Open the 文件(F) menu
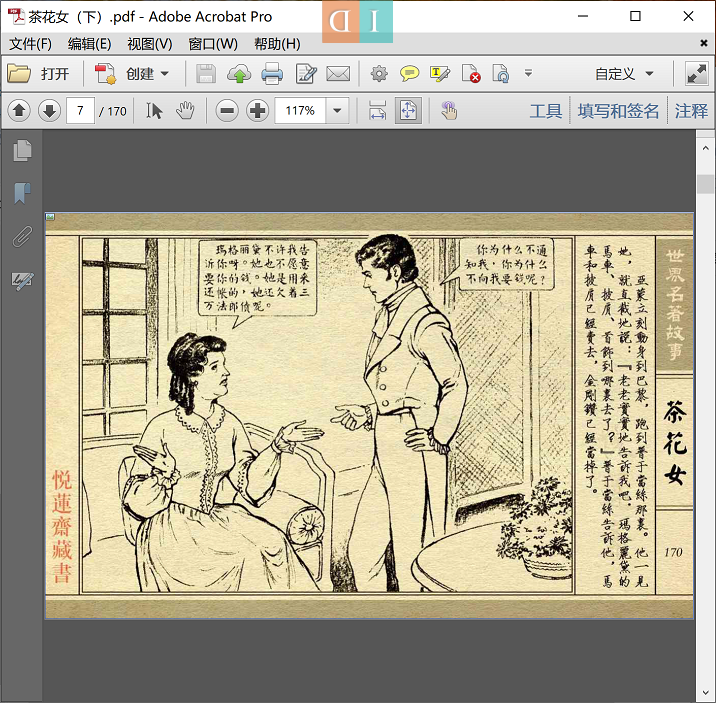 (30, 44)
